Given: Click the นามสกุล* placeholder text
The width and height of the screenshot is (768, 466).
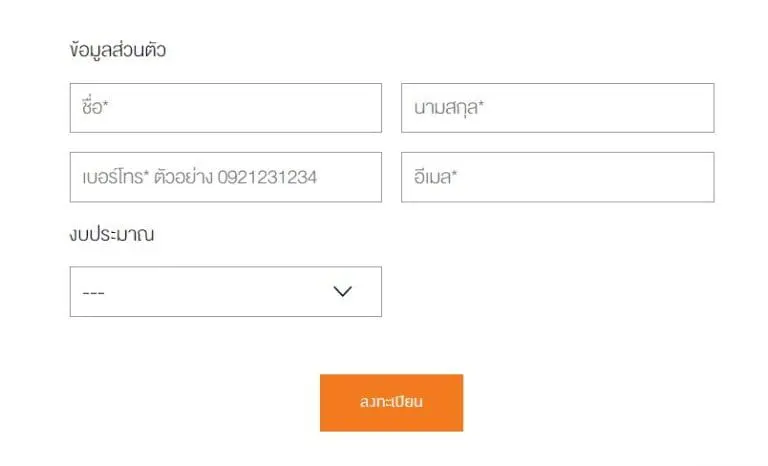Looking at the screenshot, I should (x=449, y=107).
